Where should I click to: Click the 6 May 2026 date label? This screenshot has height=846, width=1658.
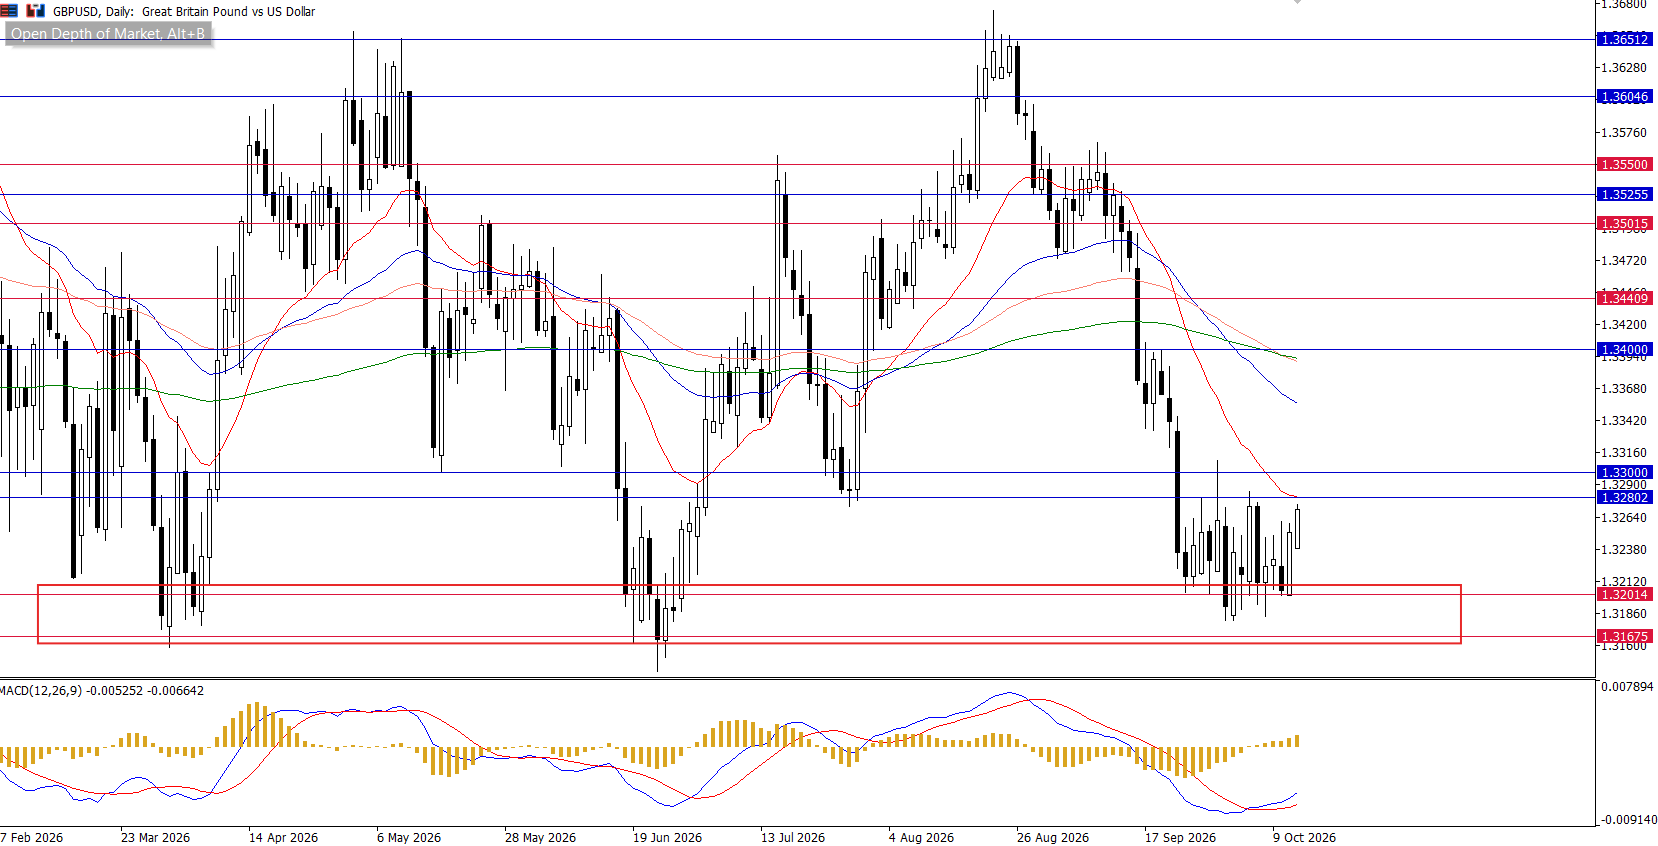[x=409, y=838]
